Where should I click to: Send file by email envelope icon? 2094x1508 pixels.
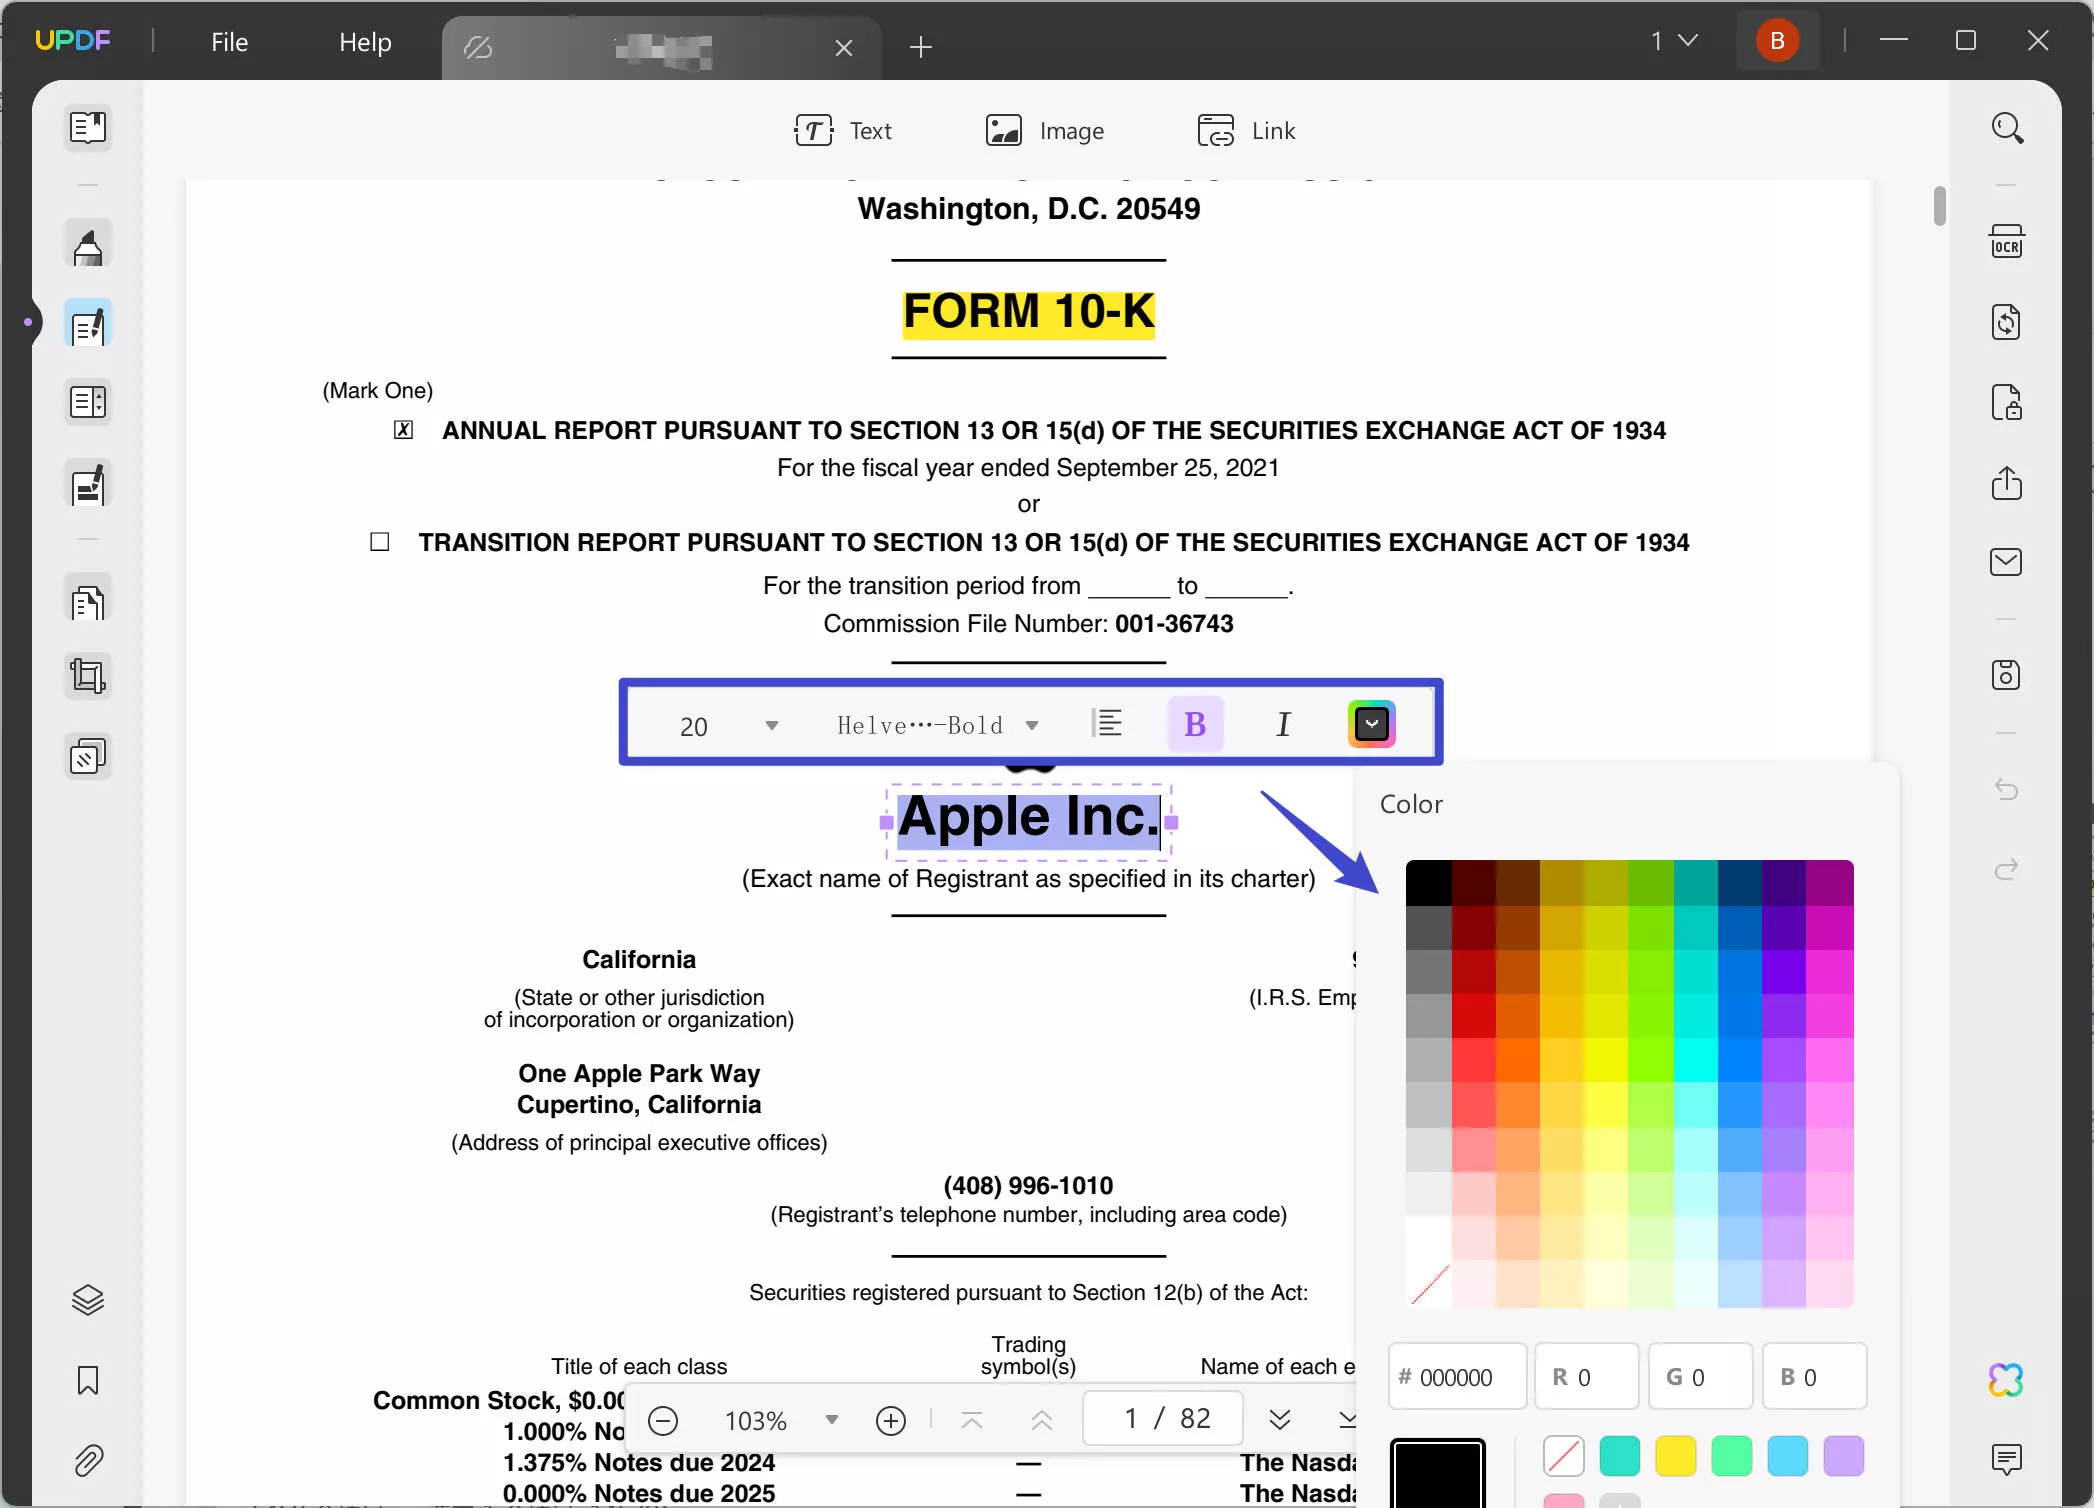click(2007, 562)
